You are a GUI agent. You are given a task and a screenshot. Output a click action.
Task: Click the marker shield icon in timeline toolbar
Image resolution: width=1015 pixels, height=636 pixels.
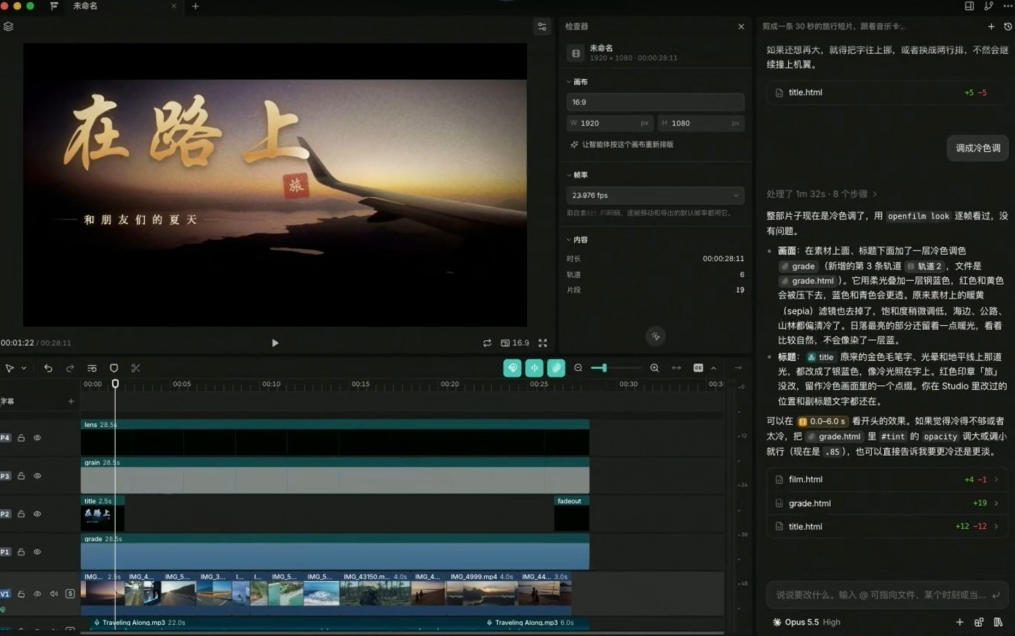[x=114, y=368]
